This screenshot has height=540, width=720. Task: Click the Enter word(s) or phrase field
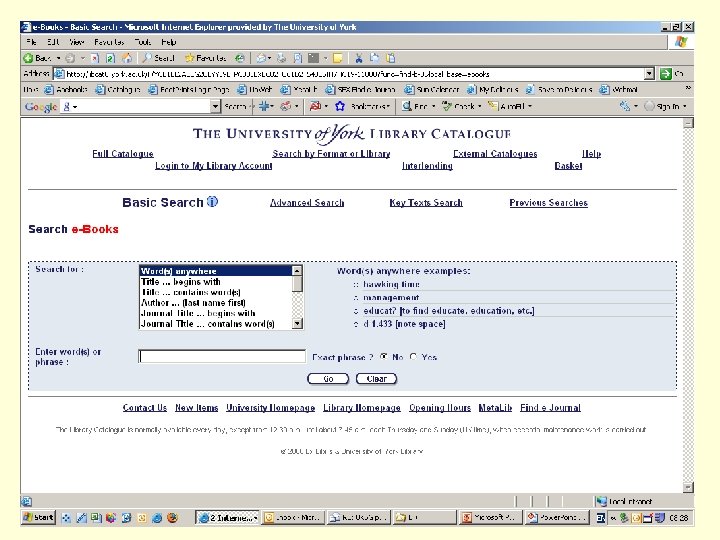222,356
